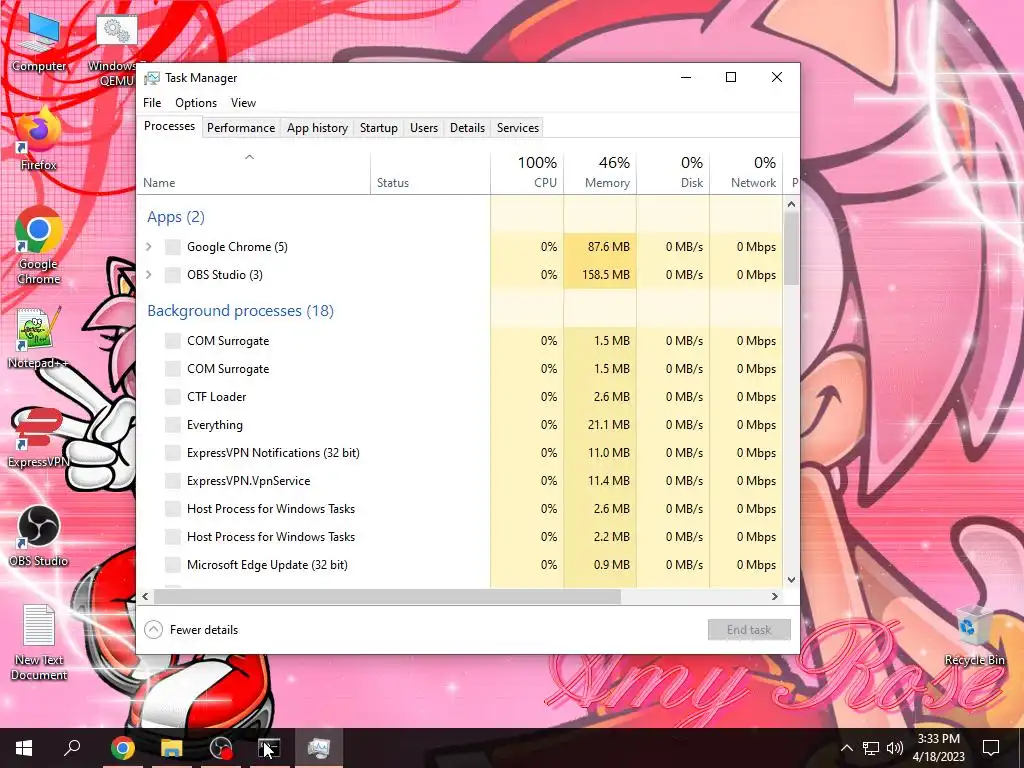Switch to the Services tab
The height and width of the screenshot is (768, 1024).
point(518,128)
